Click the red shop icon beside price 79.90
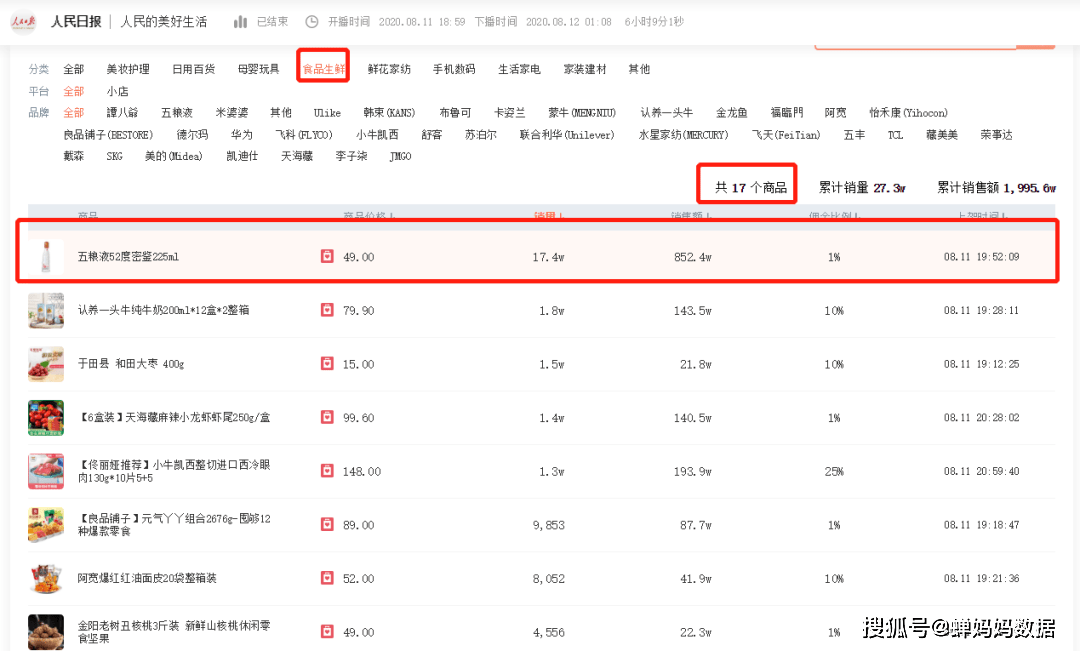This screenshot has height=651, width=1080. point(326,310)
